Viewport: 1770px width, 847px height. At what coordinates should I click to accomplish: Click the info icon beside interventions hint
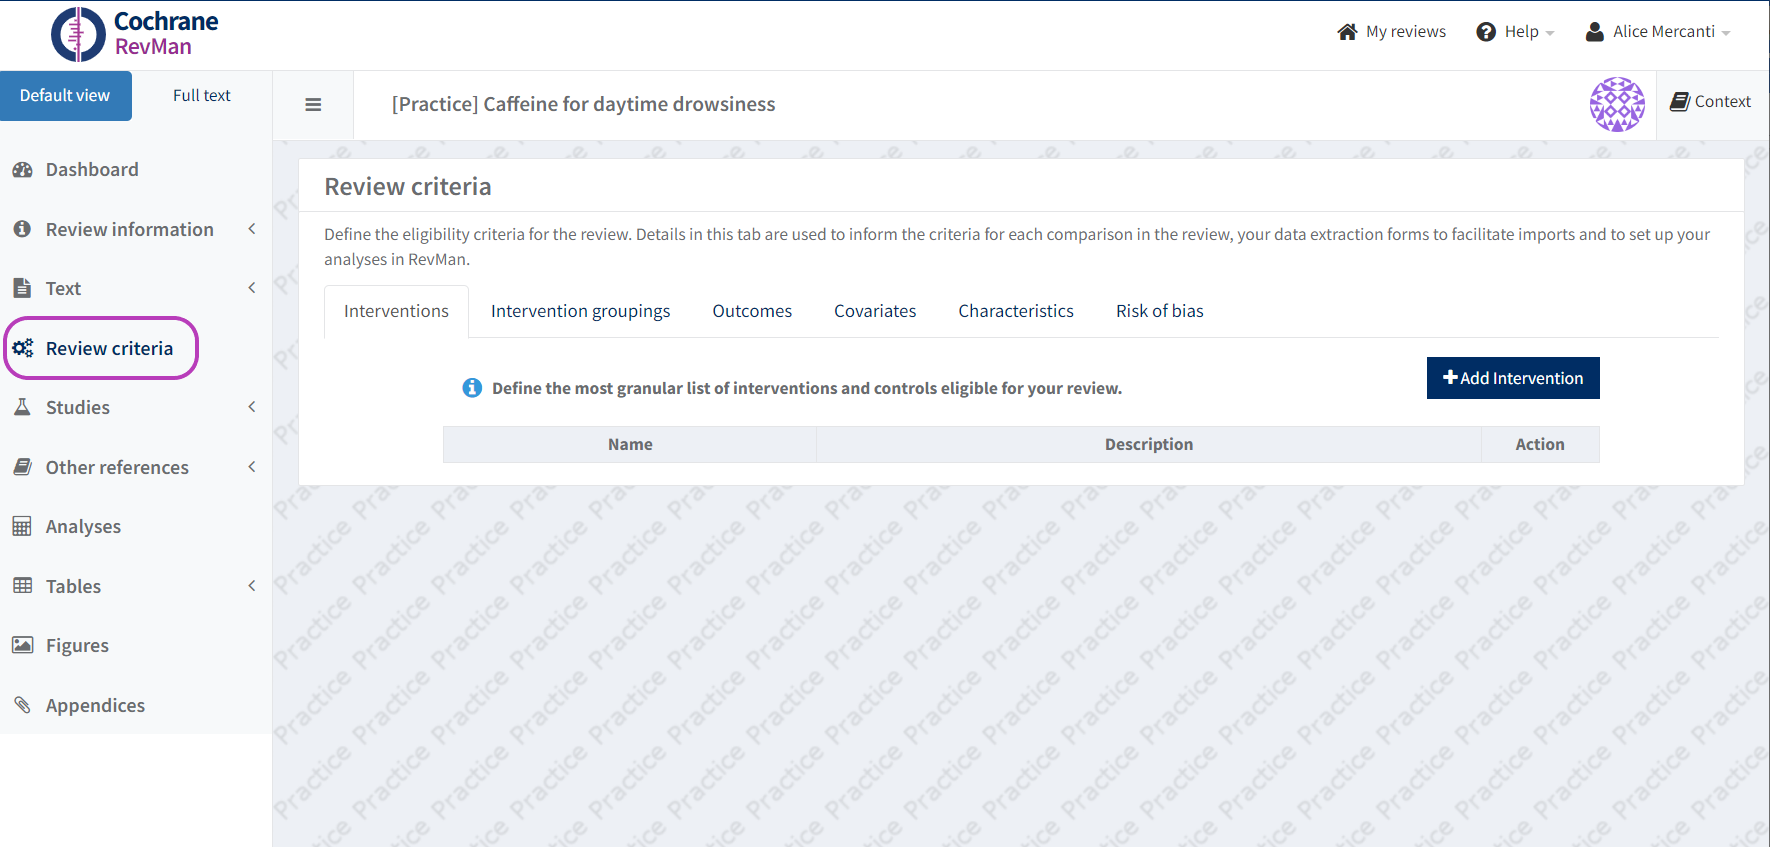tap(472, 388)
